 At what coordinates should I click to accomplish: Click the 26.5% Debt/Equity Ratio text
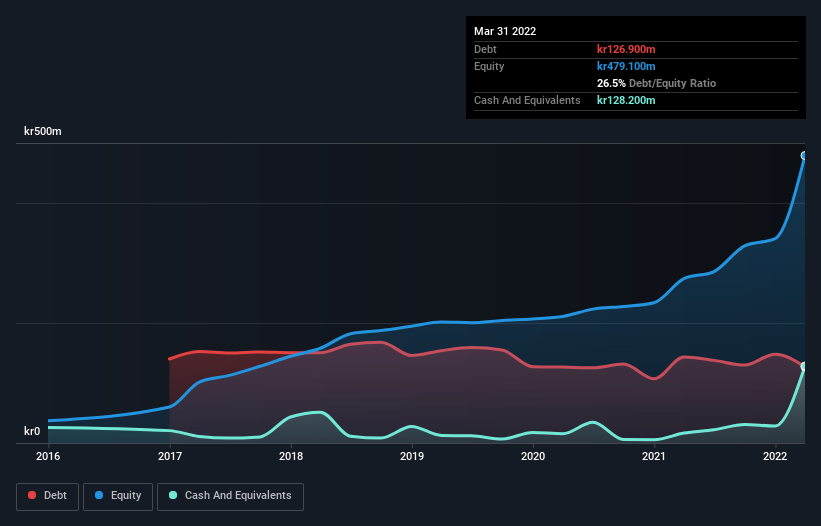tap(656, 83)
